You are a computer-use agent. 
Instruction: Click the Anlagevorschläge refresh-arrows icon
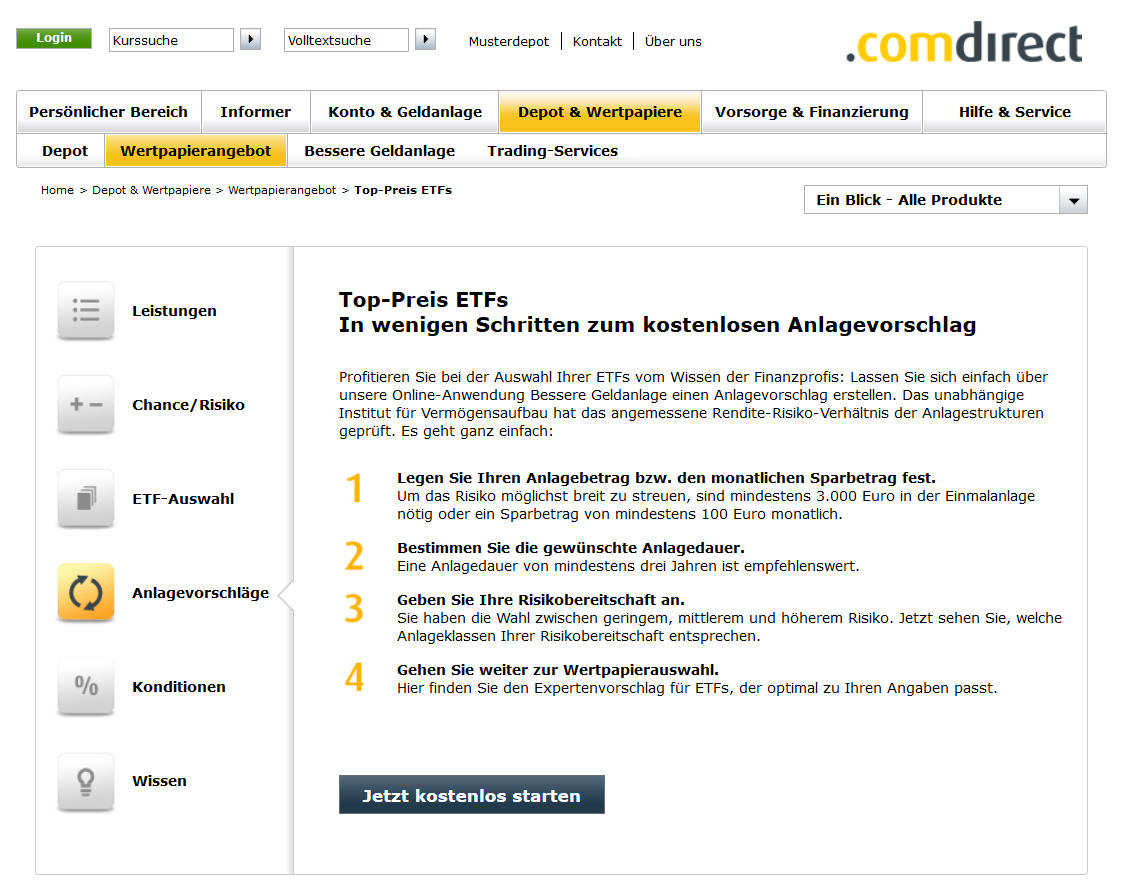(86, 592)
